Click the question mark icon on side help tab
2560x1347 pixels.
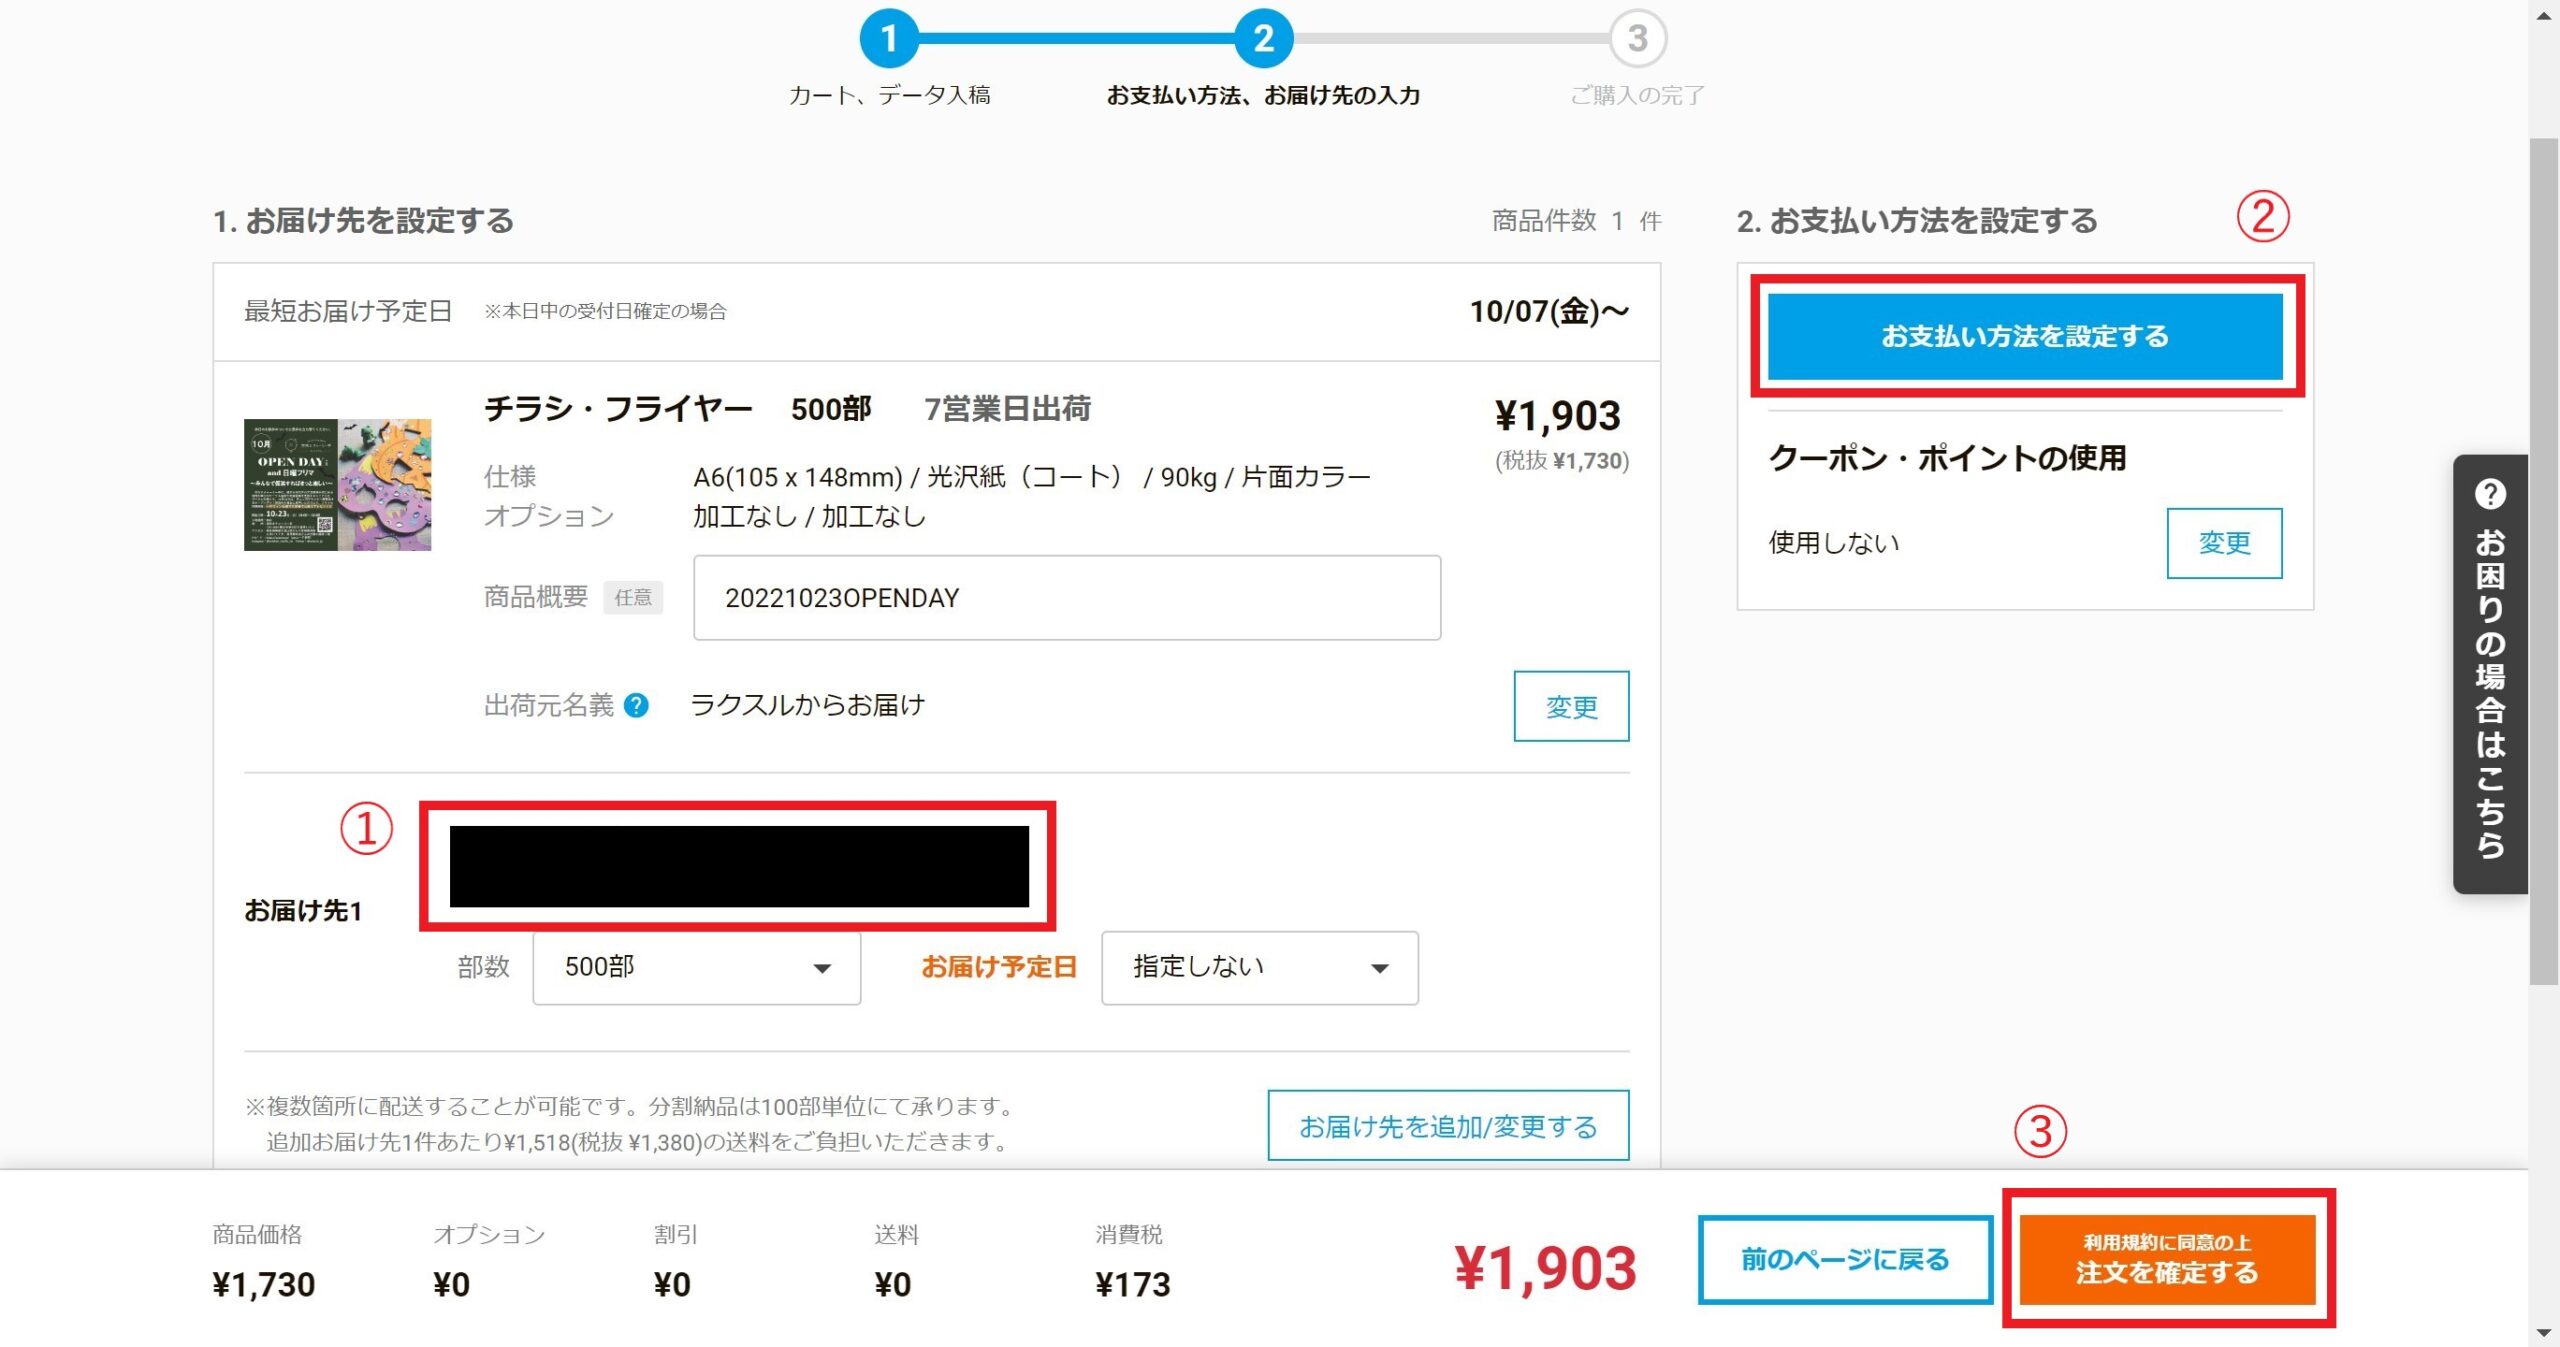tap(2490, 494)
